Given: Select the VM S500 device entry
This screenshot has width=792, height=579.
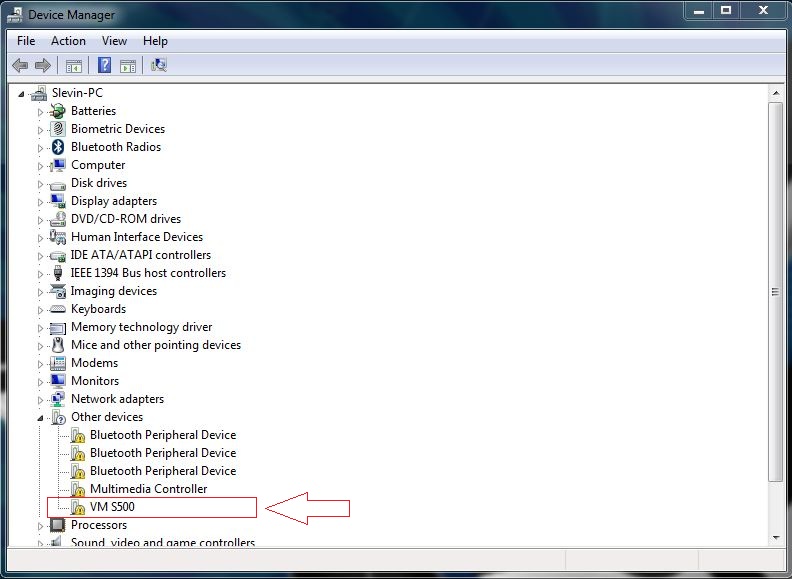Looking at the screenshot, I should click(112, 507).
